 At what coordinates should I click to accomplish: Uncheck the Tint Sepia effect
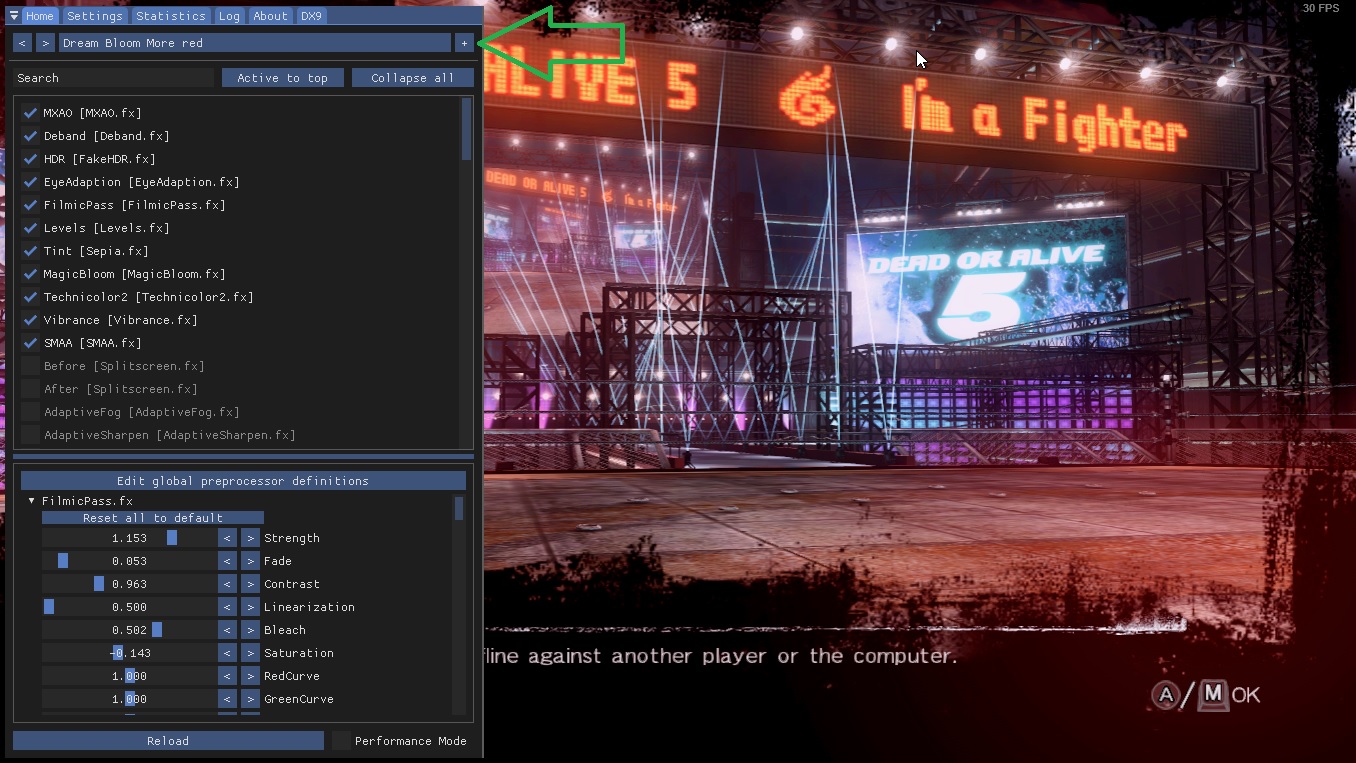pyautogui.click(x=30, y=251)
